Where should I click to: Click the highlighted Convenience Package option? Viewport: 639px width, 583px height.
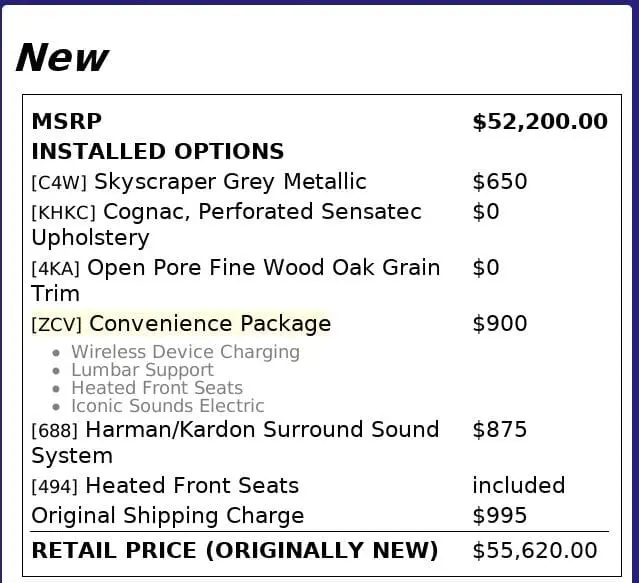[x=181, y=324]
